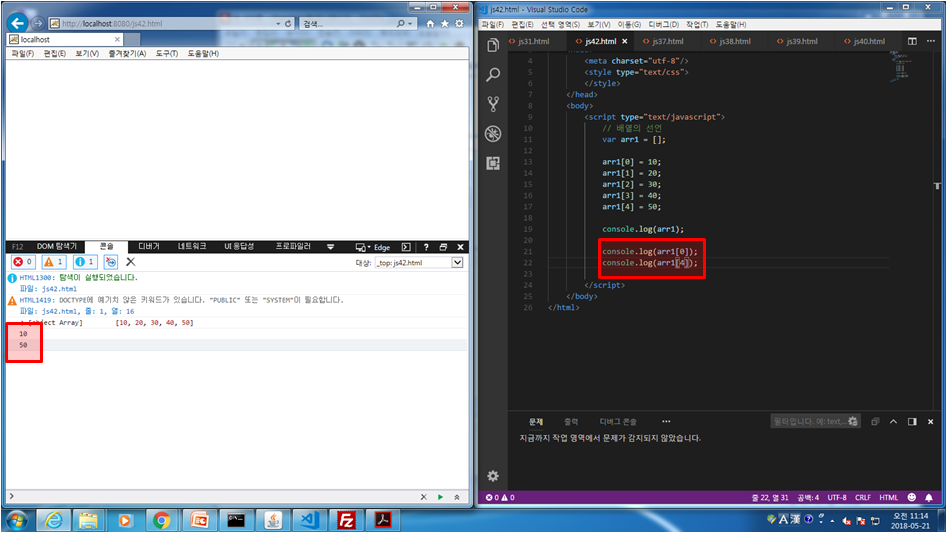Open 도구(T) menu in Internet Explorer

click(x=167, y=54)
